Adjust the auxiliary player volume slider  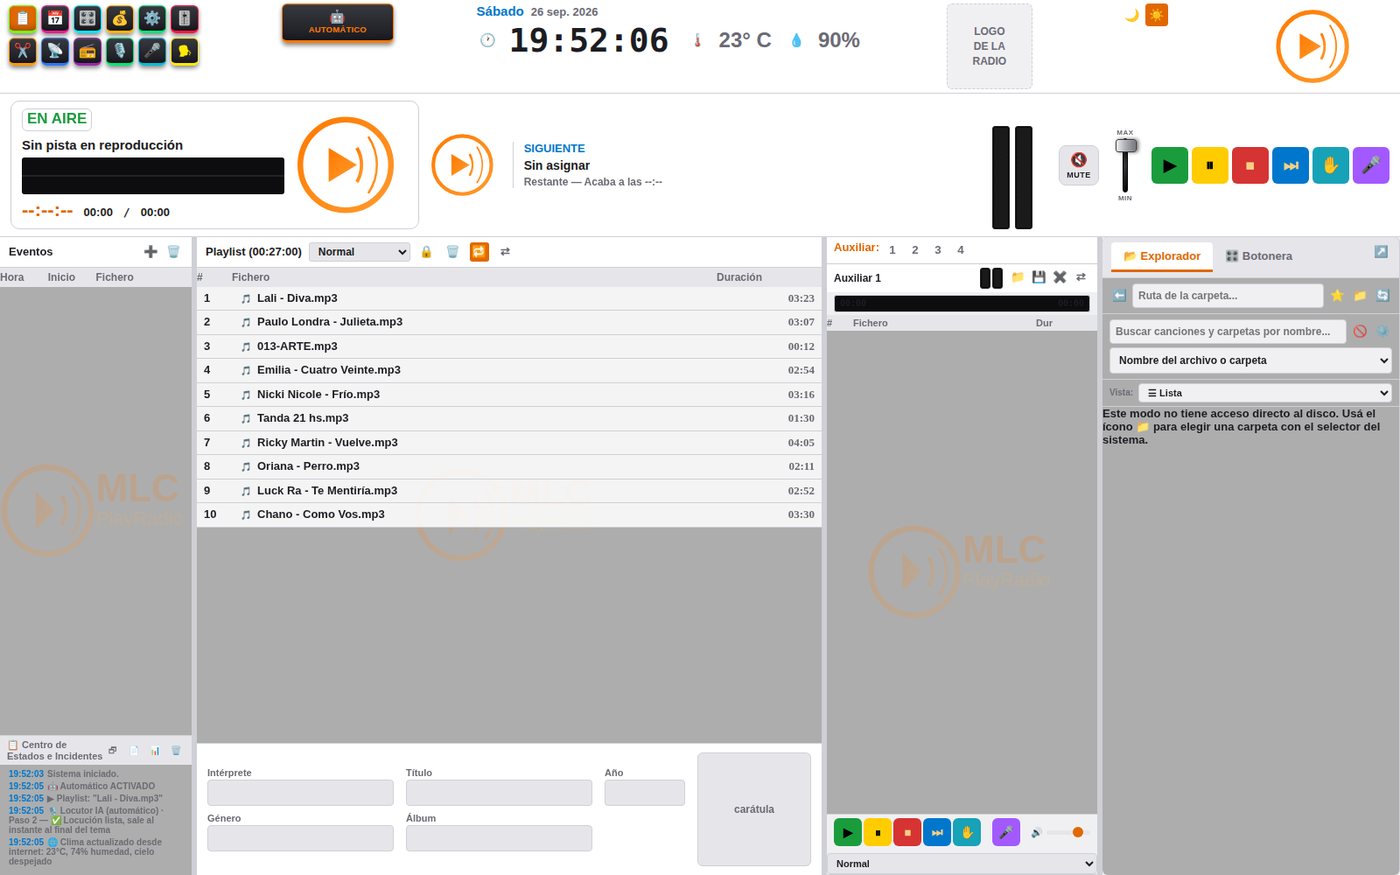click(1066, 832)
